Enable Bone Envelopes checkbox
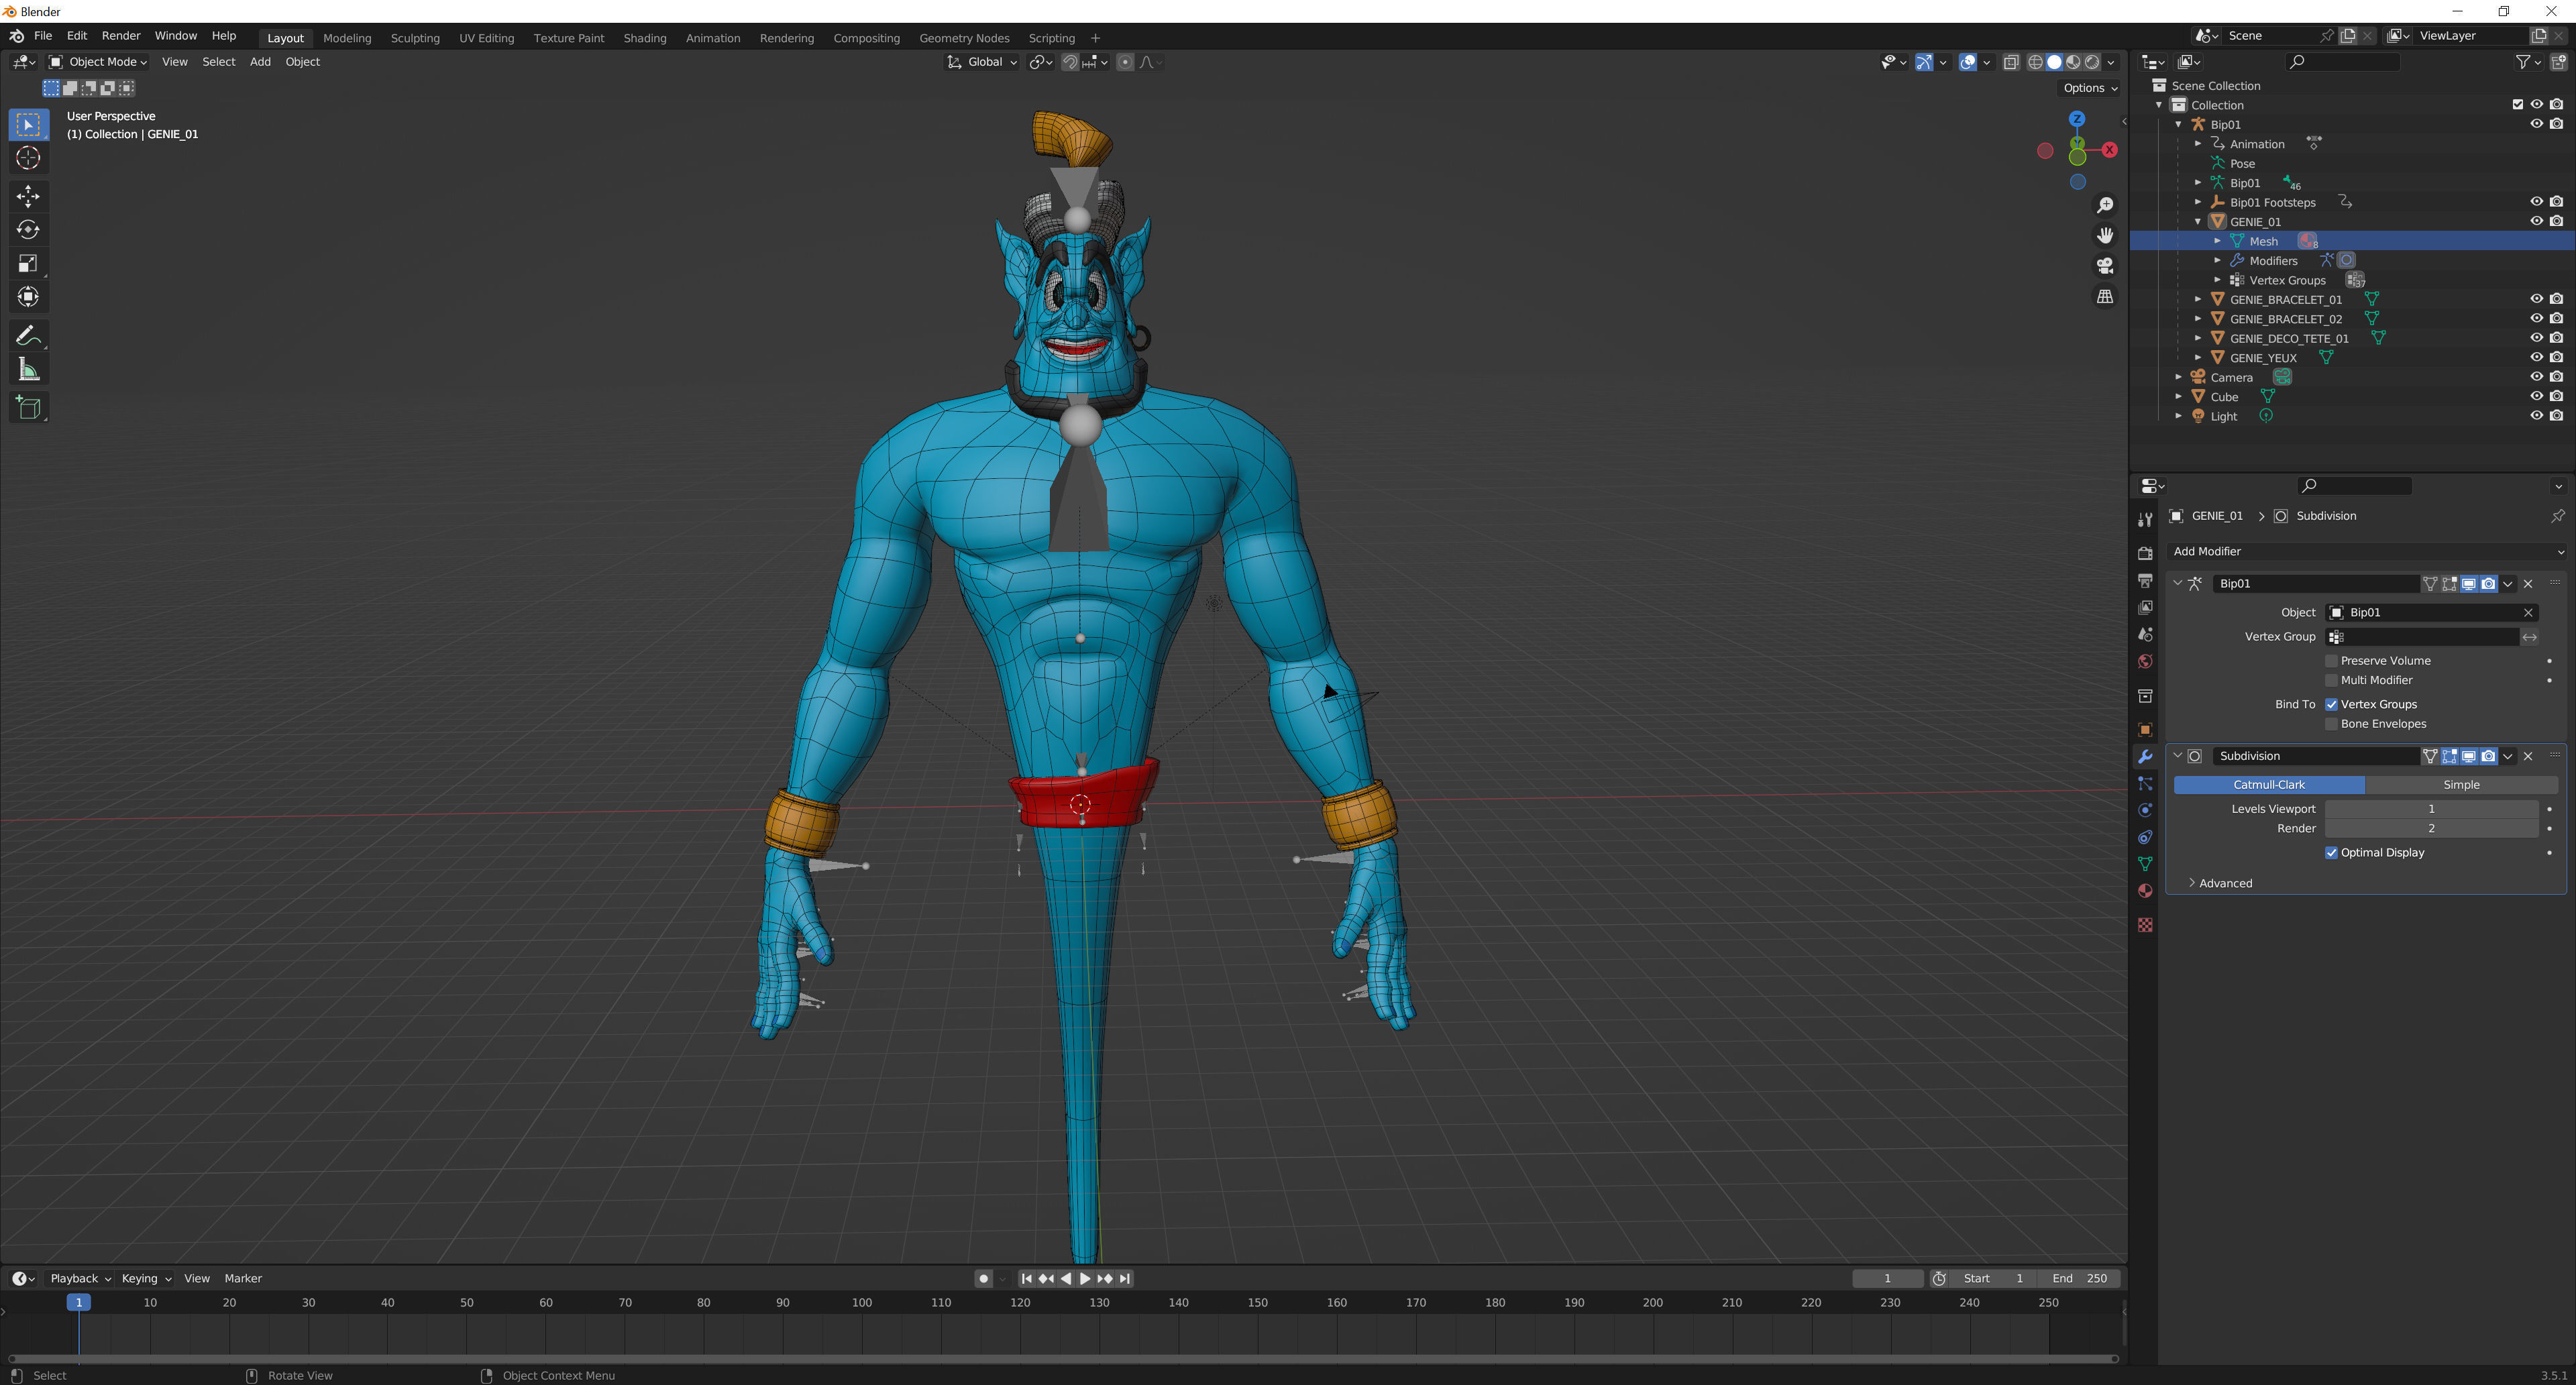This screenshot has height=1385, width=2576. (2331, 724)
